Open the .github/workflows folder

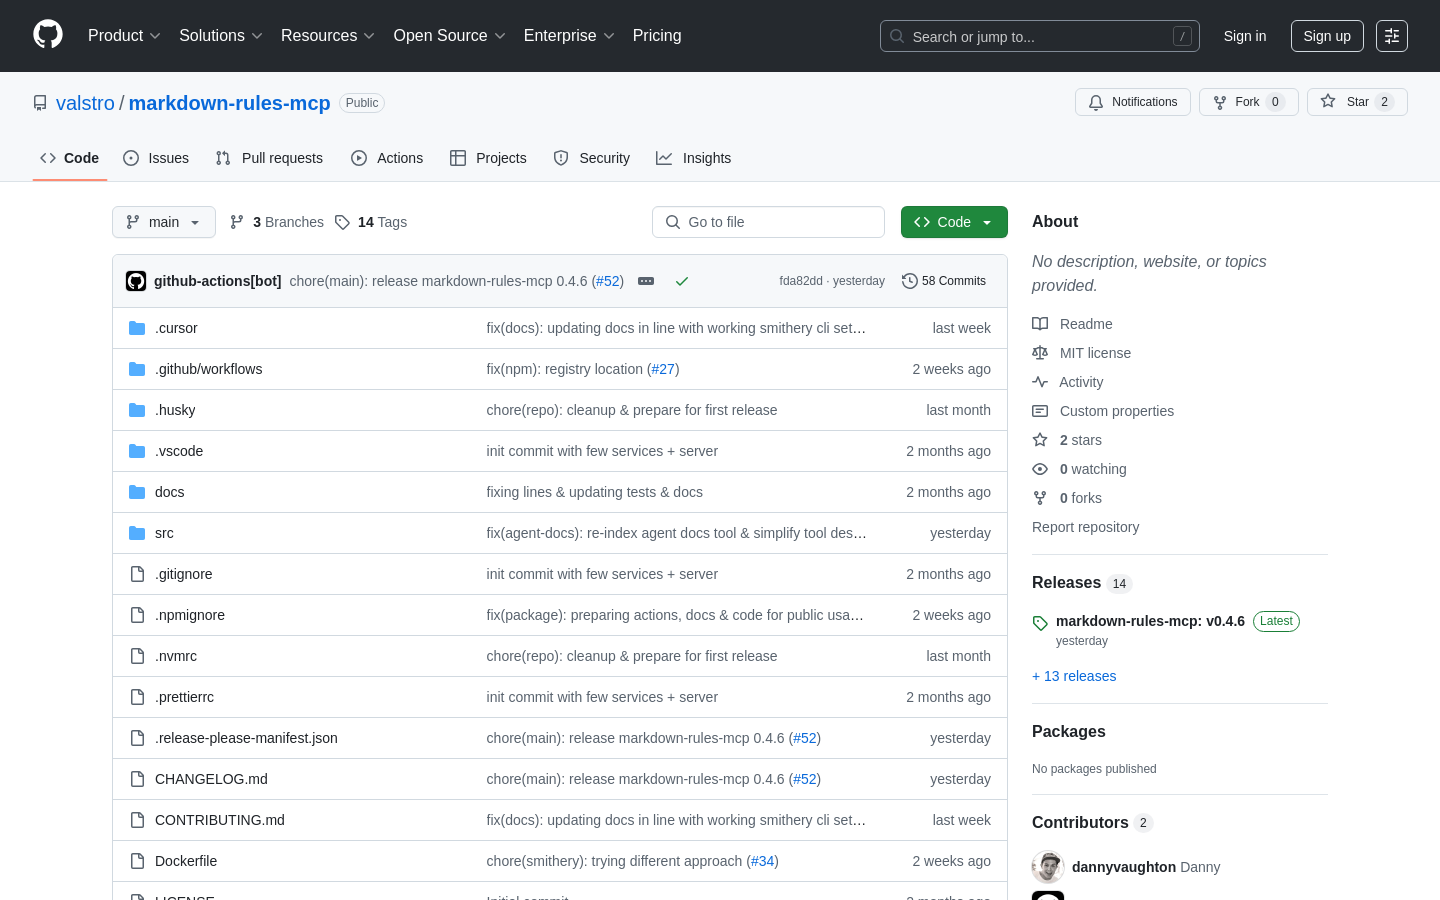209,369
